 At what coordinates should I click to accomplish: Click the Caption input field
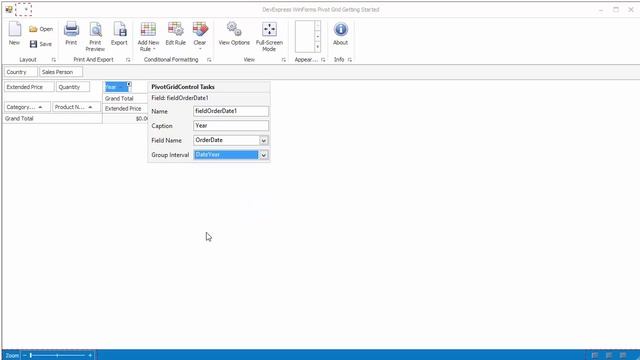coord(231,126)
